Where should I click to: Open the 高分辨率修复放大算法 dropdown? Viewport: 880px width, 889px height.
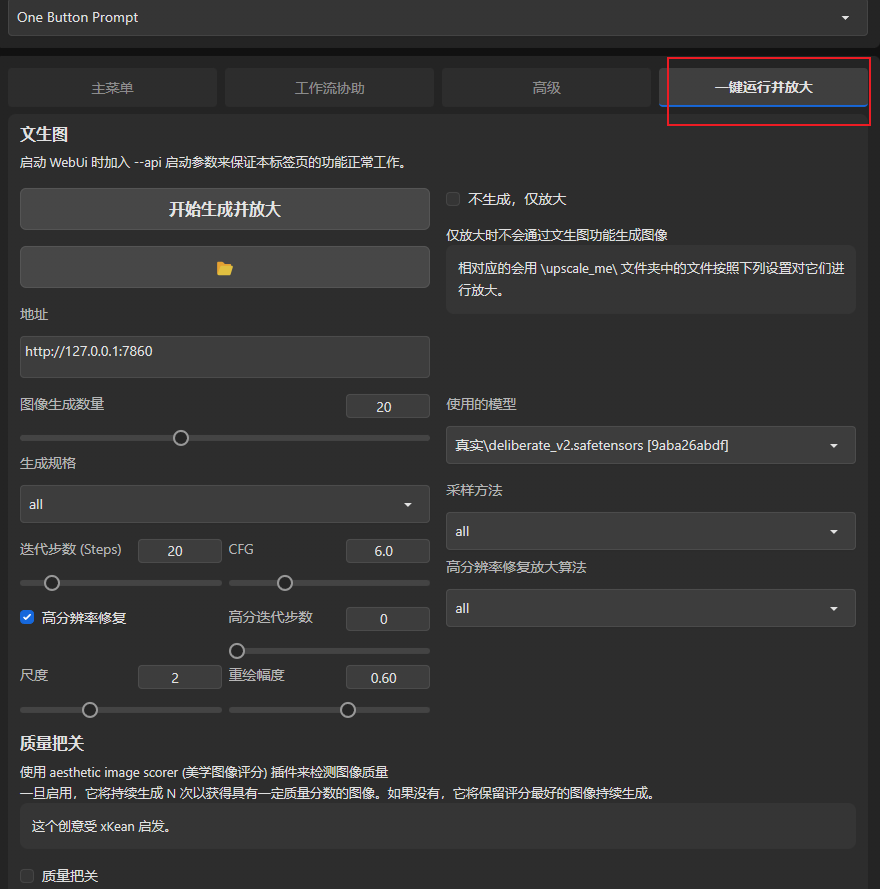[x=651, y=608]
